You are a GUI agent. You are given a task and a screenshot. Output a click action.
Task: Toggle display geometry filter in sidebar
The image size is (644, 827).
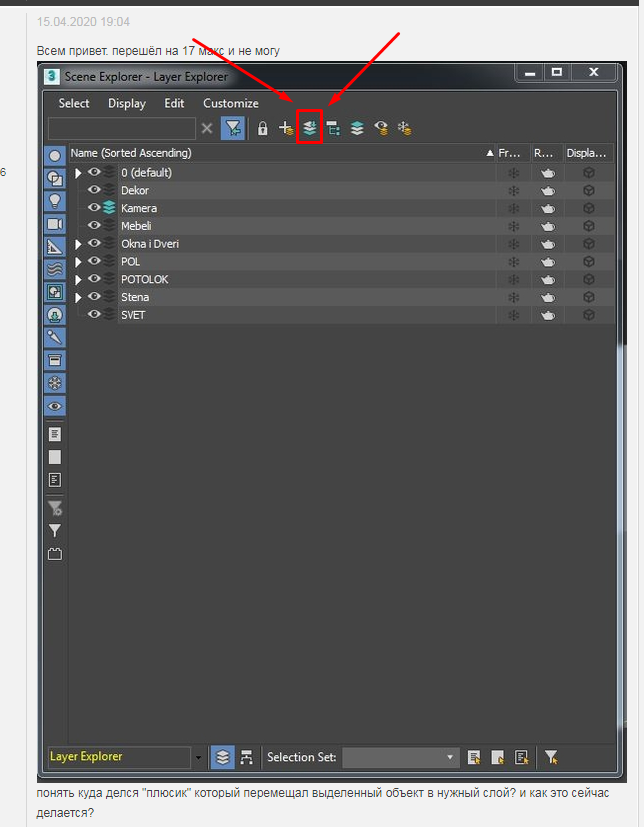click(x=55, y=156)
